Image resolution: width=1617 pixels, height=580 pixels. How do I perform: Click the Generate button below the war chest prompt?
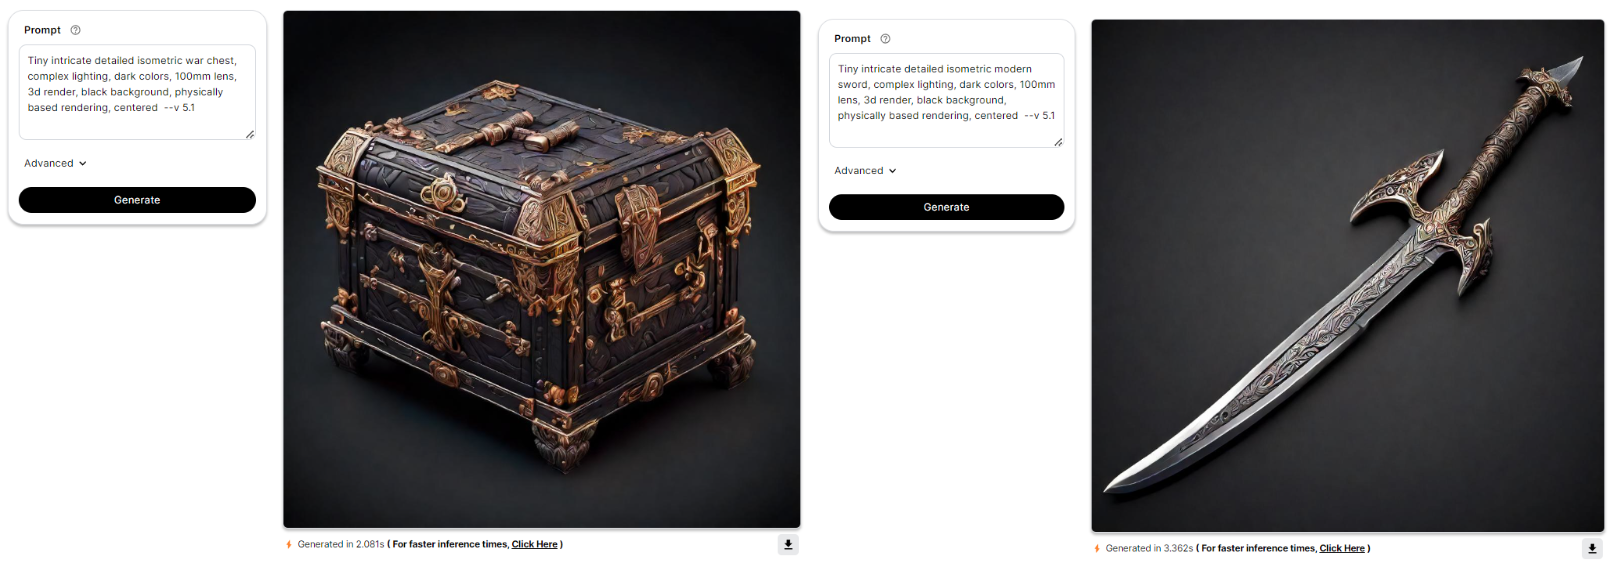(x=137, y=200)
